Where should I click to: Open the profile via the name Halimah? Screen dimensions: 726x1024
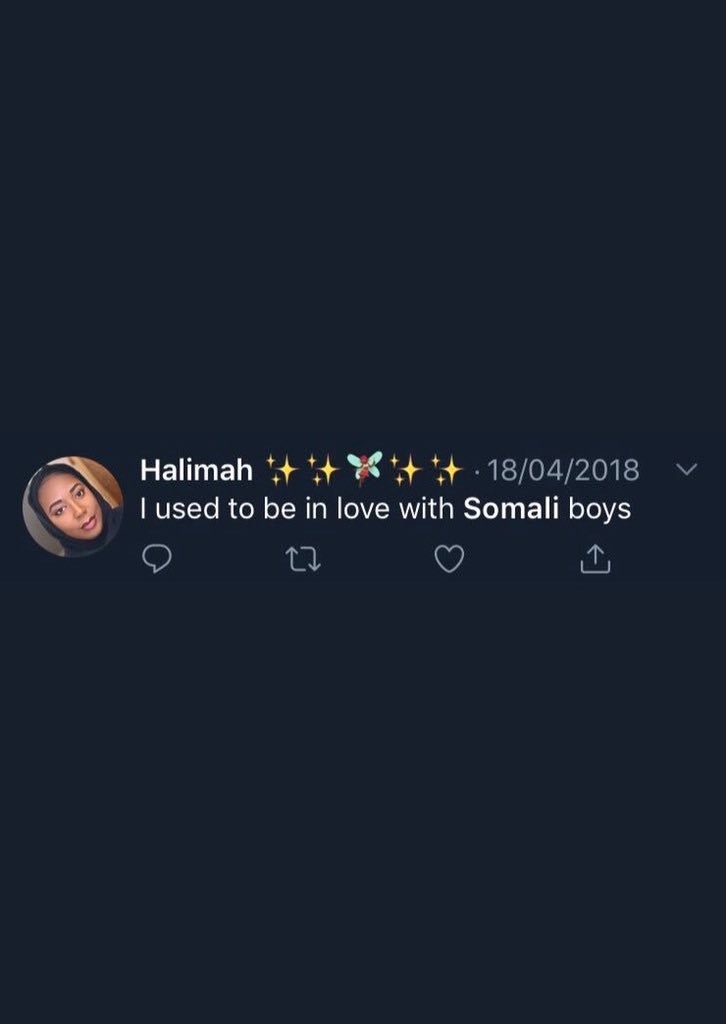pyautogui.click(x=197, y=470)
